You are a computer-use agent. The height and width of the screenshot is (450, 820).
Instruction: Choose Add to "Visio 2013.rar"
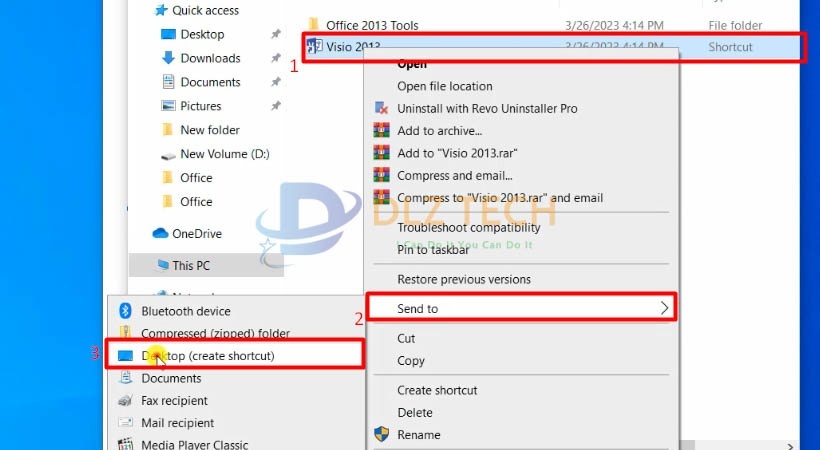click(x=457, y=153)
